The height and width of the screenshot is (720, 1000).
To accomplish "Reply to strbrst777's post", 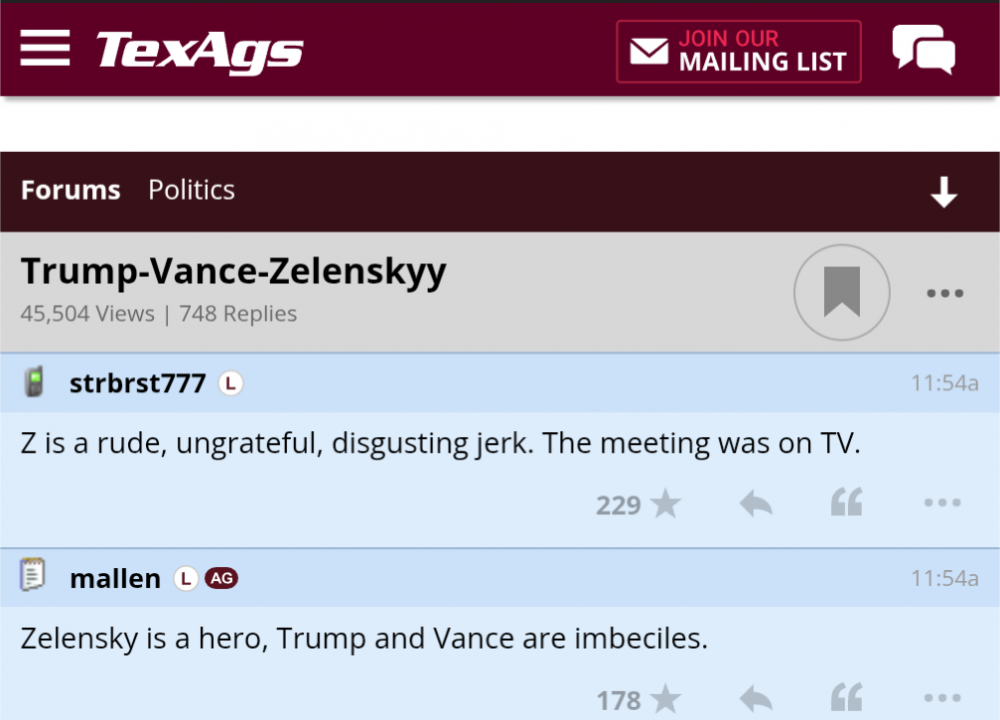I will tap(756, 504).
